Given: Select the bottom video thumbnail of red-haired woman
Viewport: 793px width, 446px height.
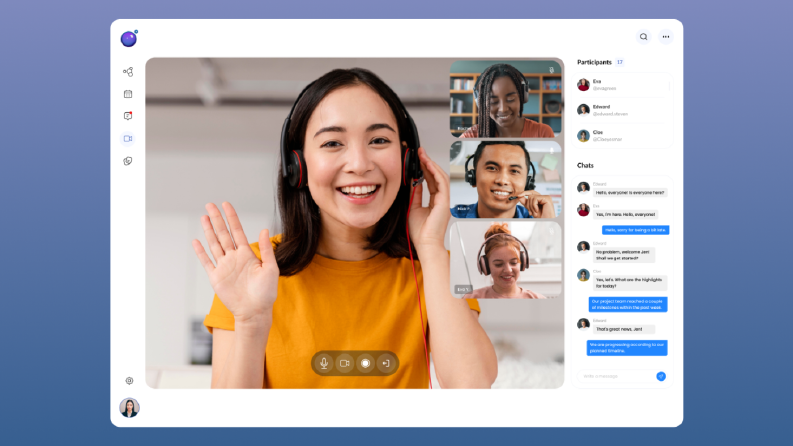Looking at the screenshot, I should (x=506, y=259).
